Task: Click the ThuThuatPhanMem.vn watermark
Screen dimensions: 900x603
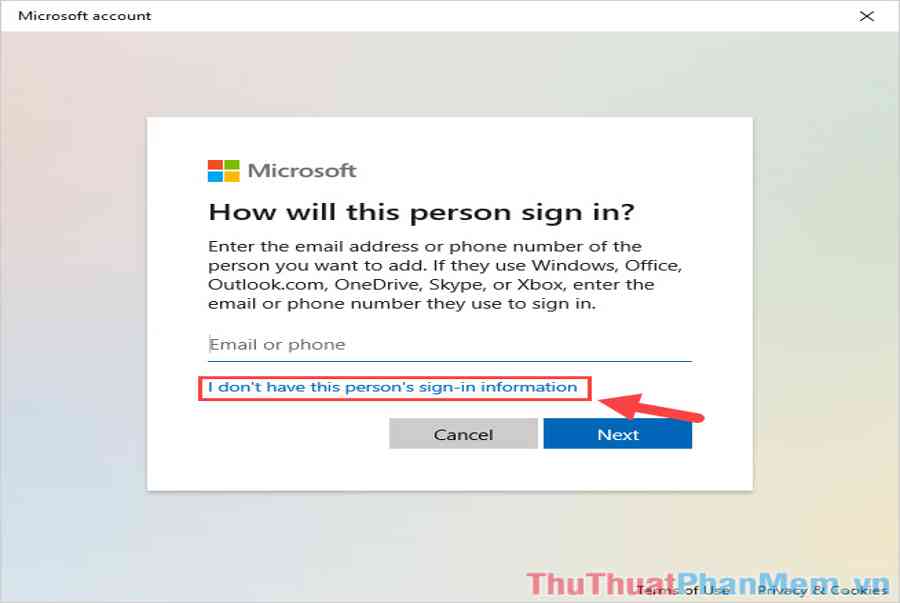Action: pyautogui.click(x=707, y=584)
